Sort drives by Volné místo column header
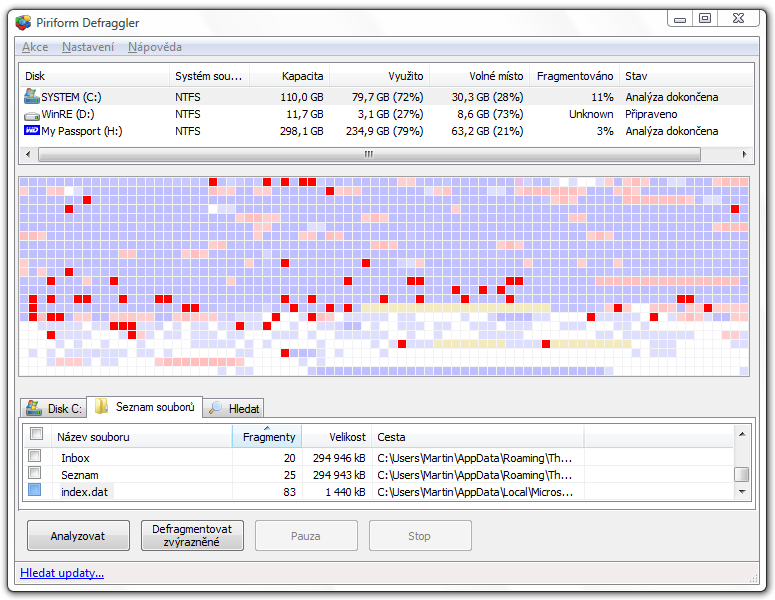775x600 pixels. [479, 76]
